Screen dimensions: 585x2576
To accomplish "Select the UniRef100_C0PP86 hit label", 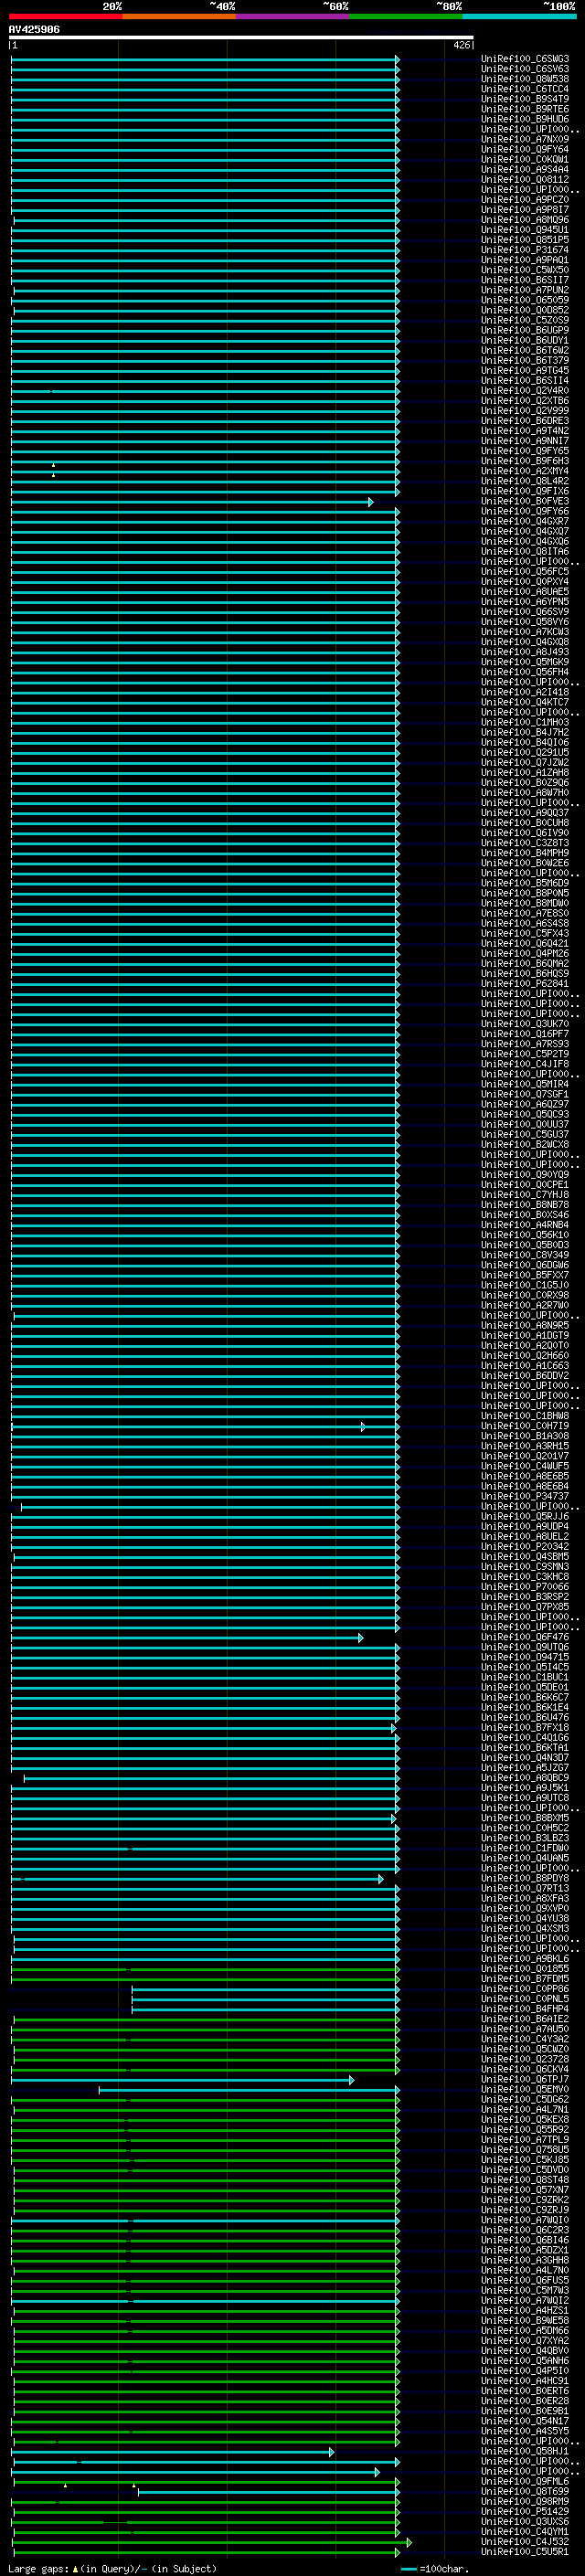I will (525, 1989).
